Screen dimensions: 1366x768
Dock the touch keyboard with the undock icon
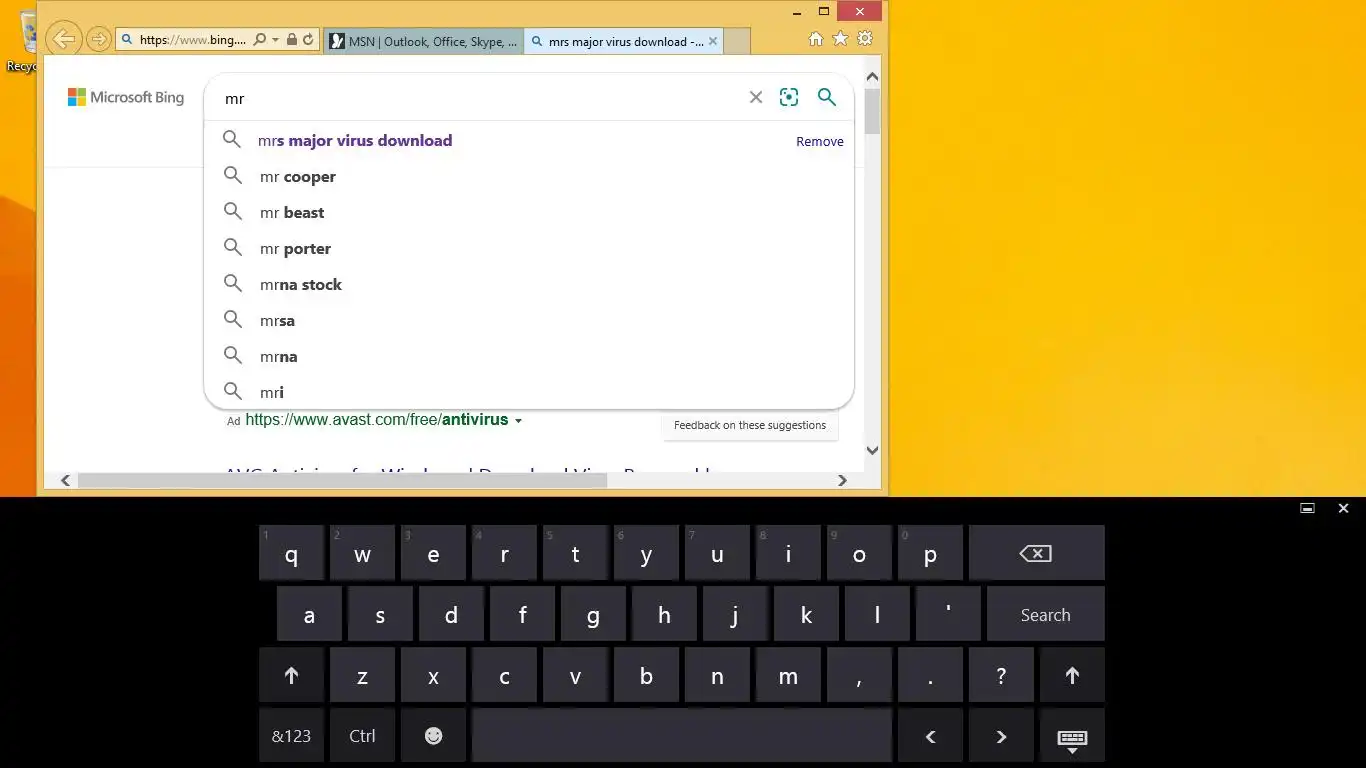[x=1307, y=508]
